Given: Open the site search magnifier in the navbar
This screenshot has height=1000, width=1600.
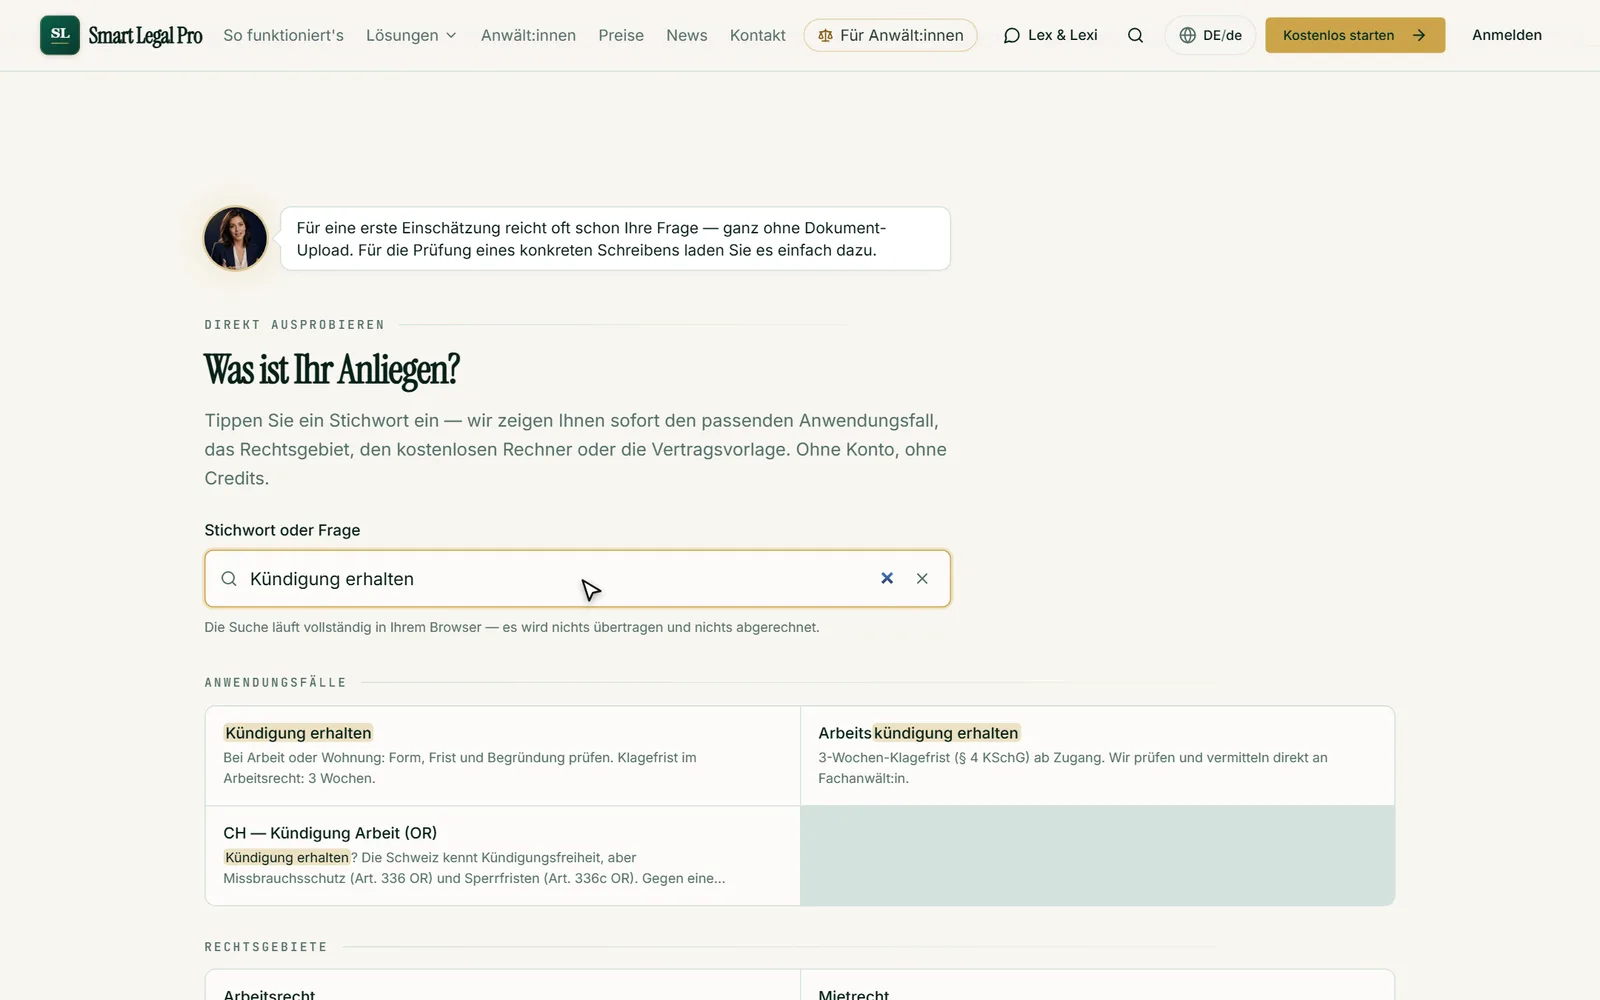Looking at the screenshot, I should pyautogui.click(x=1135, y=35).
